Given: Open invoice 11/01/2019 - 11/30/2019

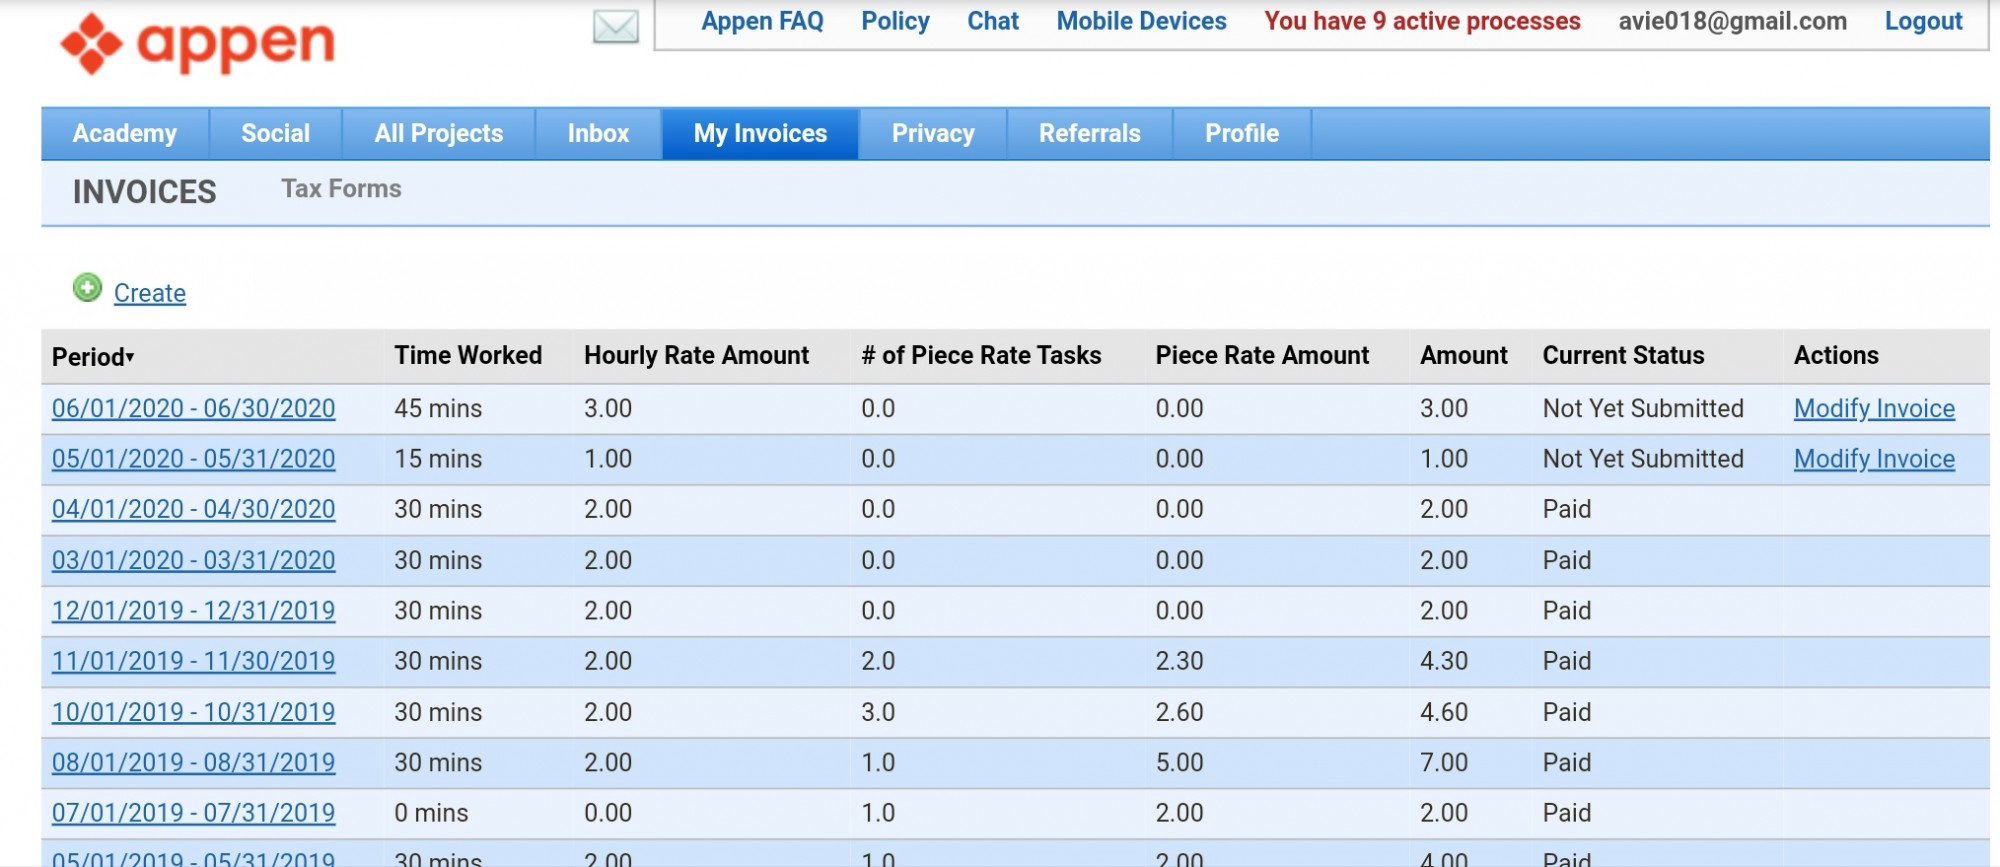Looking at the screenshot, I should click(194, 661).
